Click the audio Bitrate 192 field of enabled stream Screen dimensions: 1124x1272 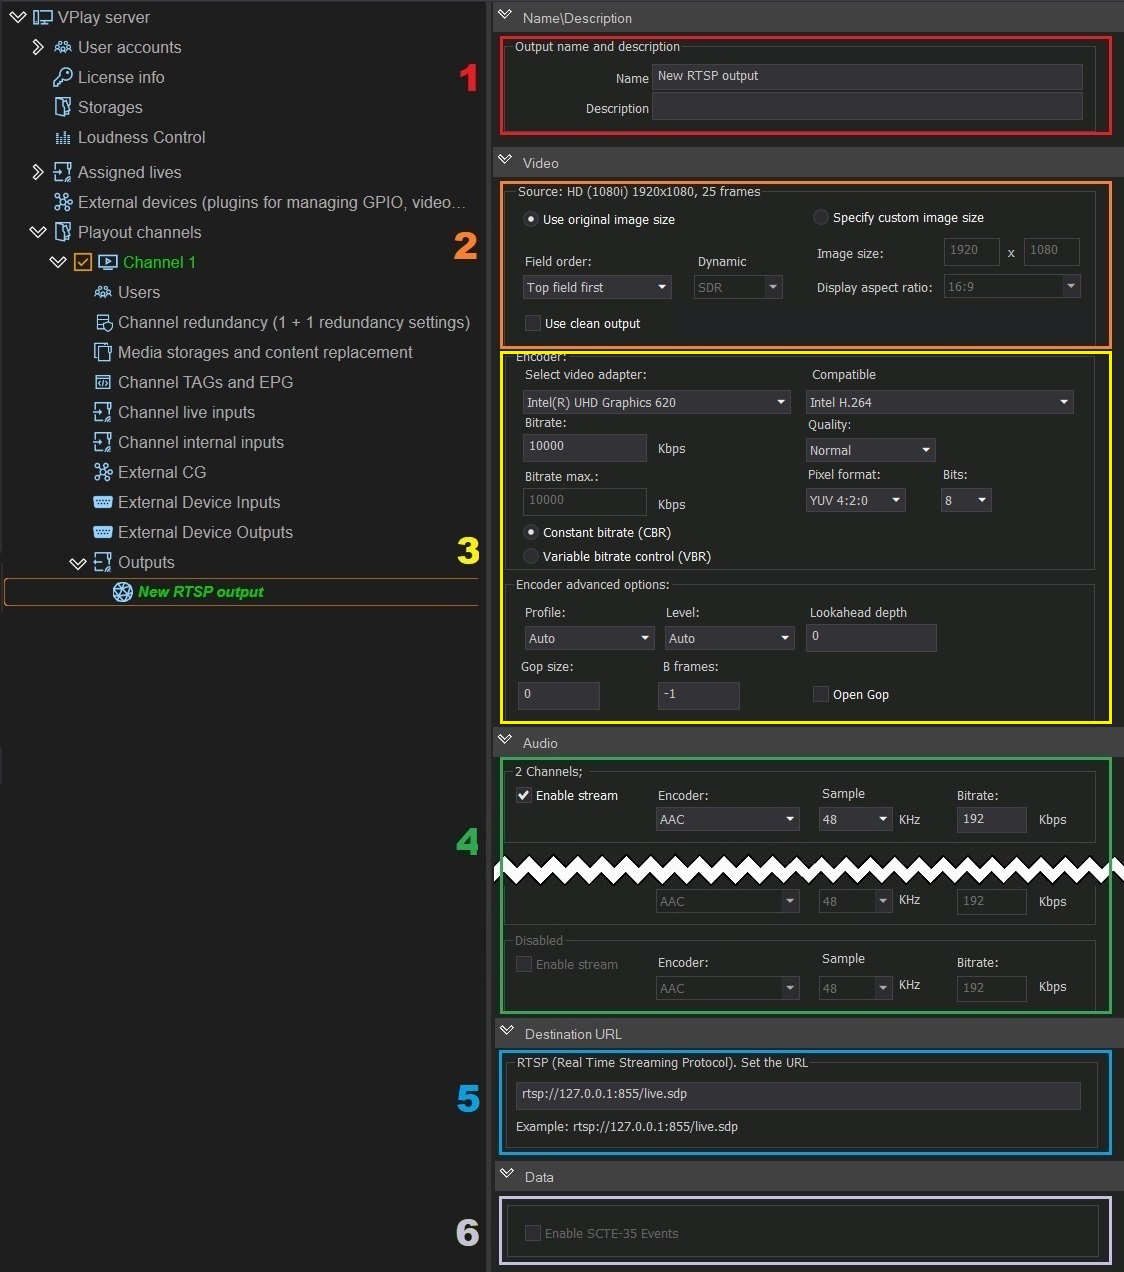[991, 819]
